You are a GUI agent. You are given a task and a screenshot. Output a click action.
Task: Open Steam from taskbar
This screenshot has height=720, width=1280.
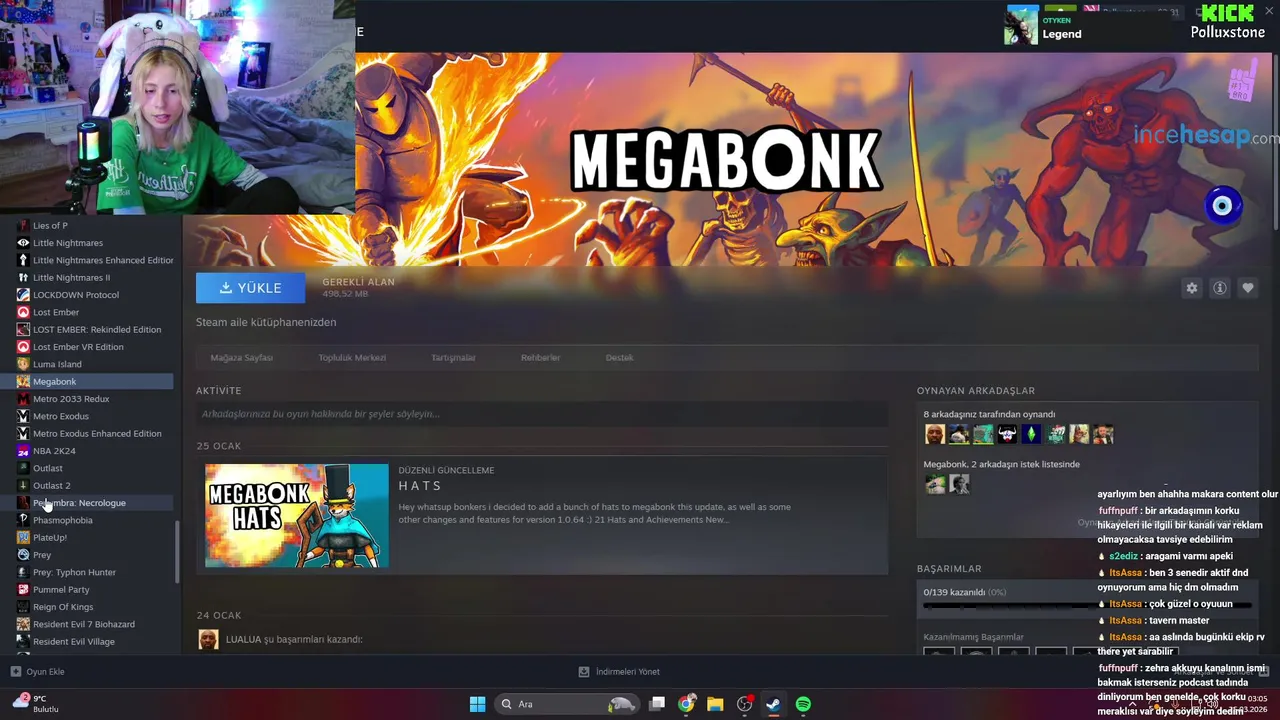pyautogui.click(x=773, y=704)
